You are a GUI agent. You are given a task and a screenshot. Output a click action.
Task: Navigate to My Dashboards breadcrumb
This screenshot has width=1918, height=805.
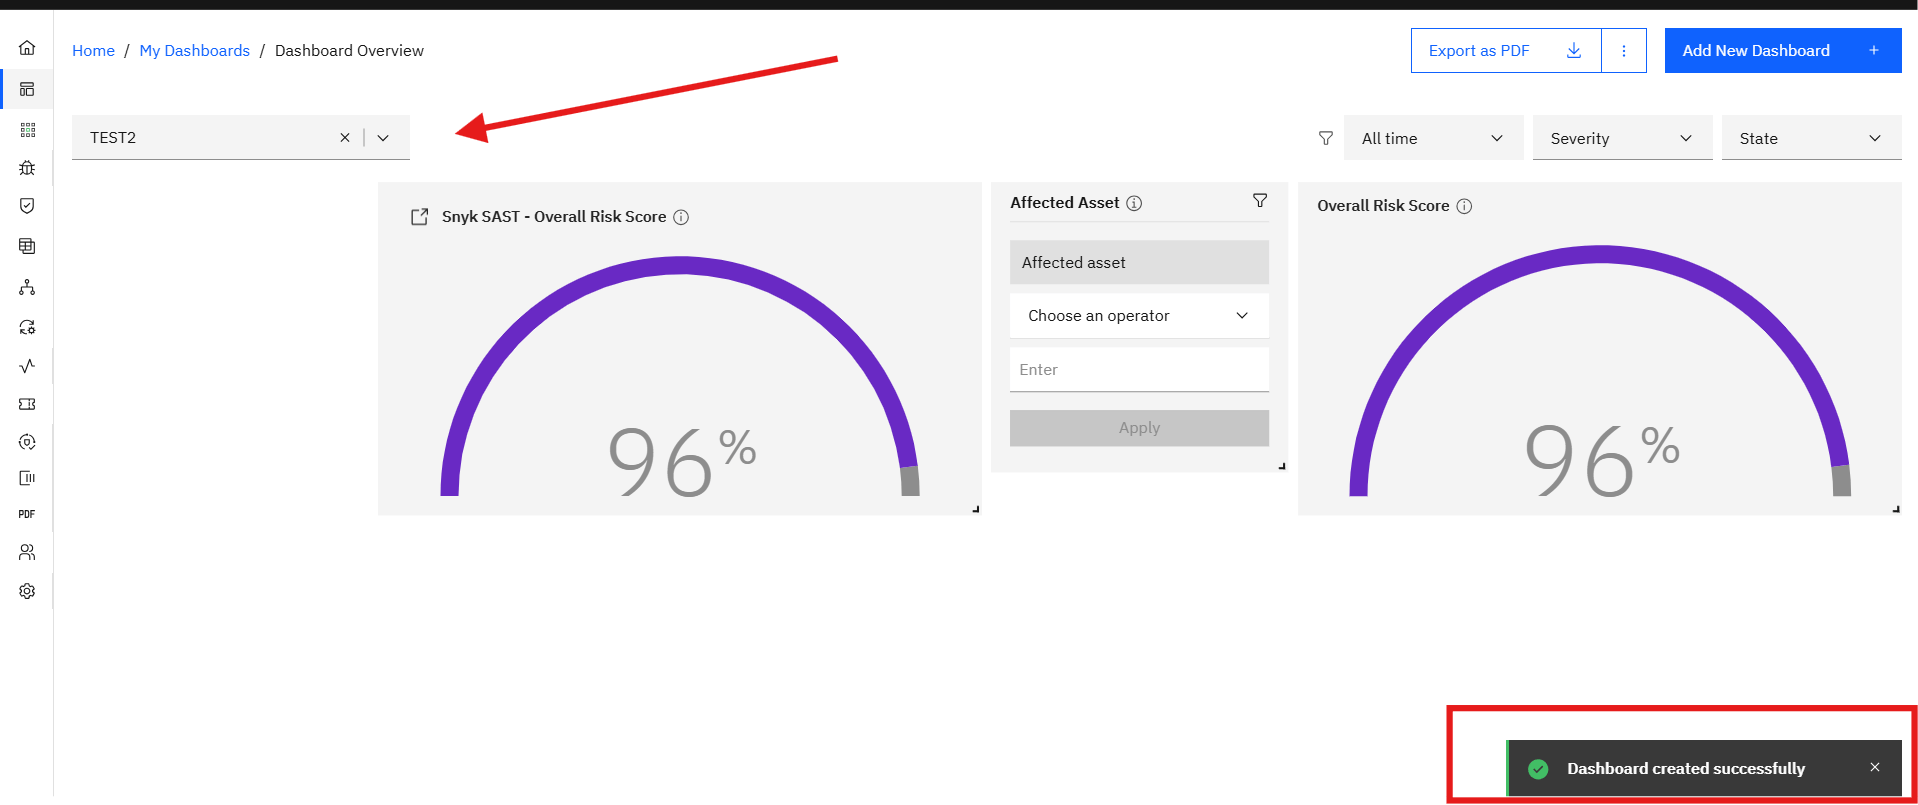(195, 51)
